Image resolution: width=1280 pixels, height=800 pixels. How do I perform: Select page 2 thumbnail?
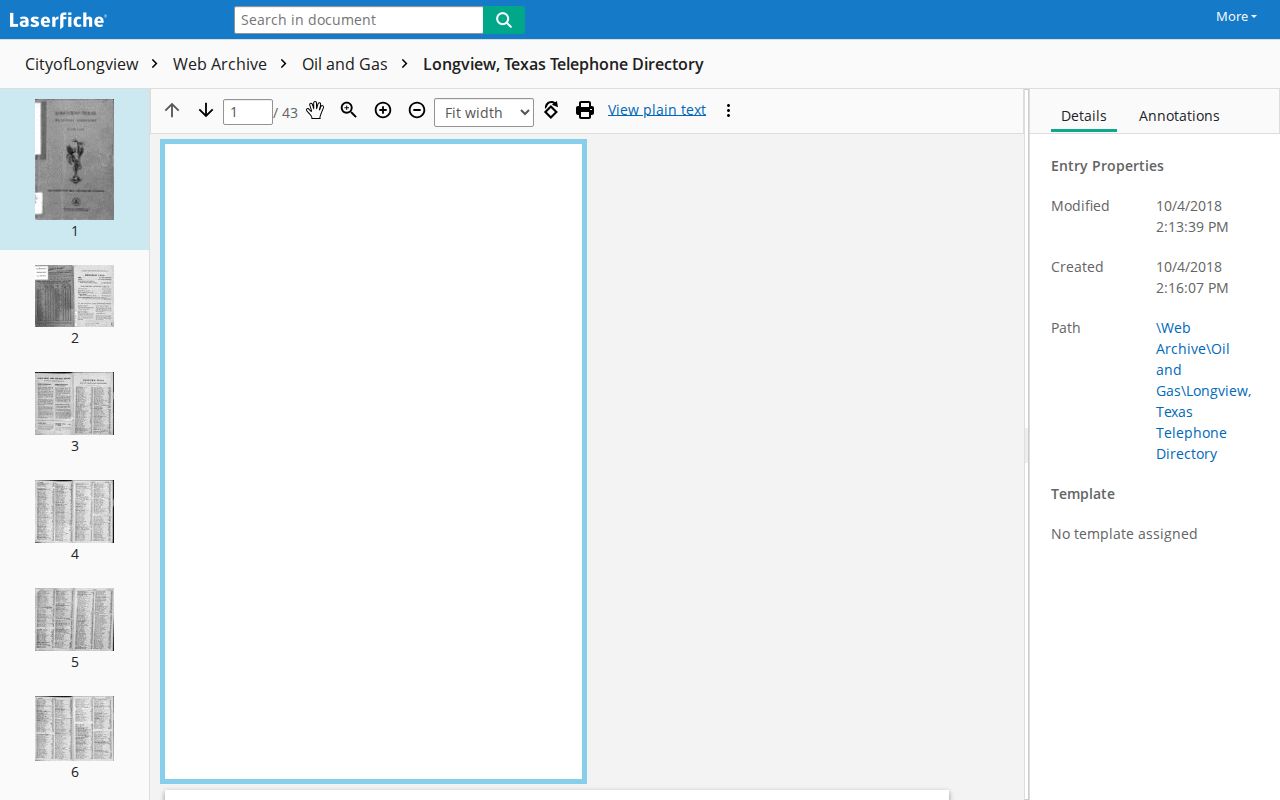pyautogui.click(x=74, y=296)
